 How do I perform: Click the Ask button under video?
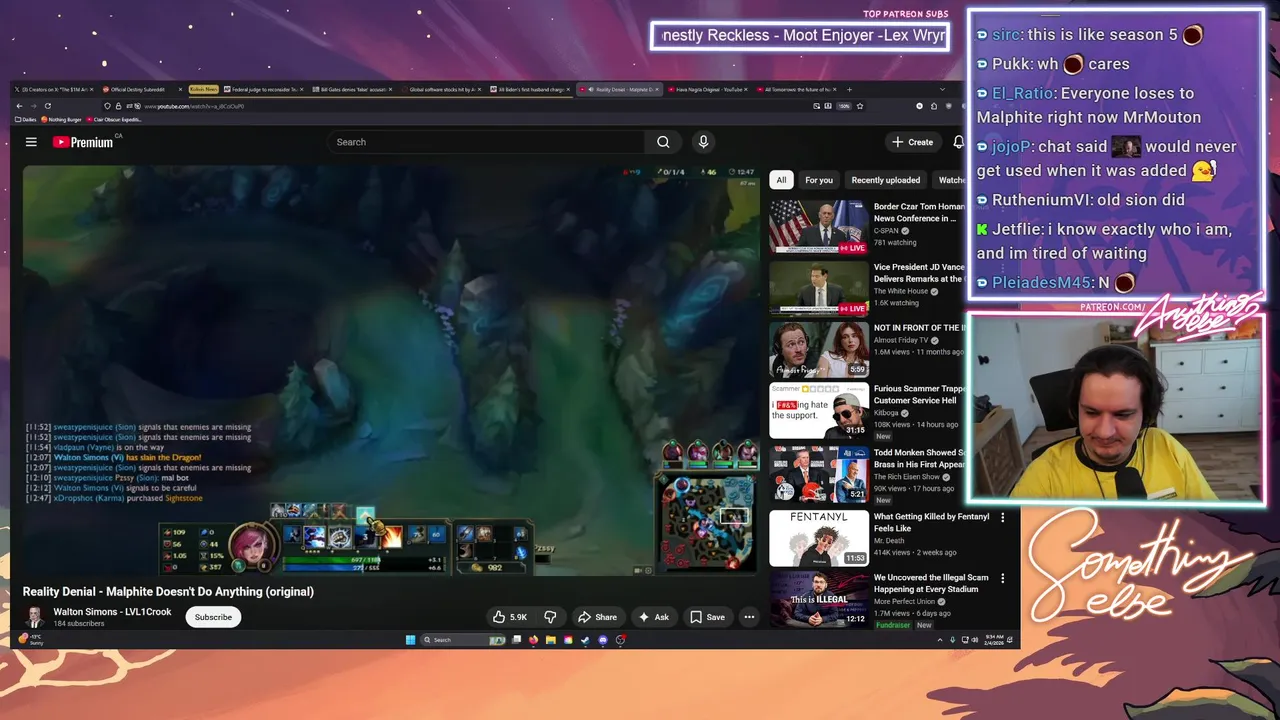[x=654, y=617]
